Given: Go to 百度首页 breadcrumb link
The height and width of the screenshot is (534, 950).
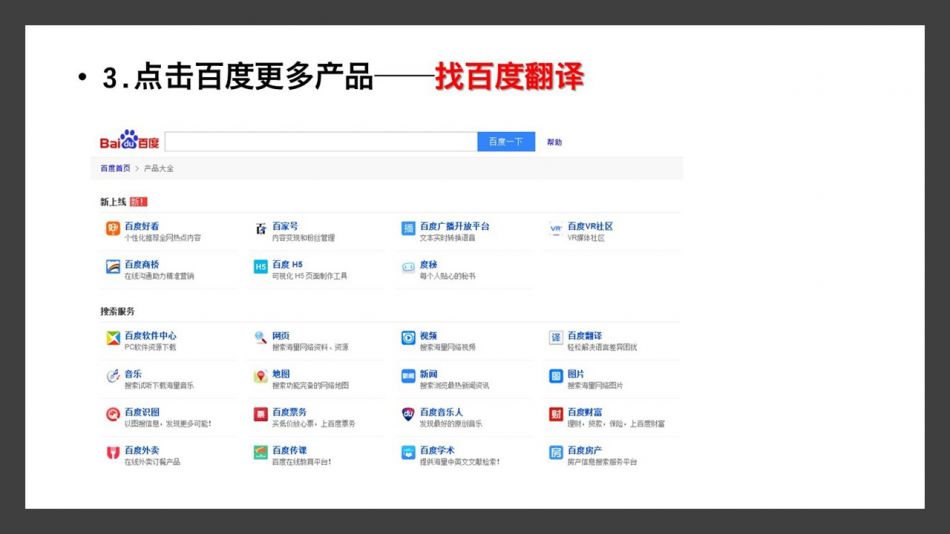Looking at the screenshot, I should tap(115, 169).
